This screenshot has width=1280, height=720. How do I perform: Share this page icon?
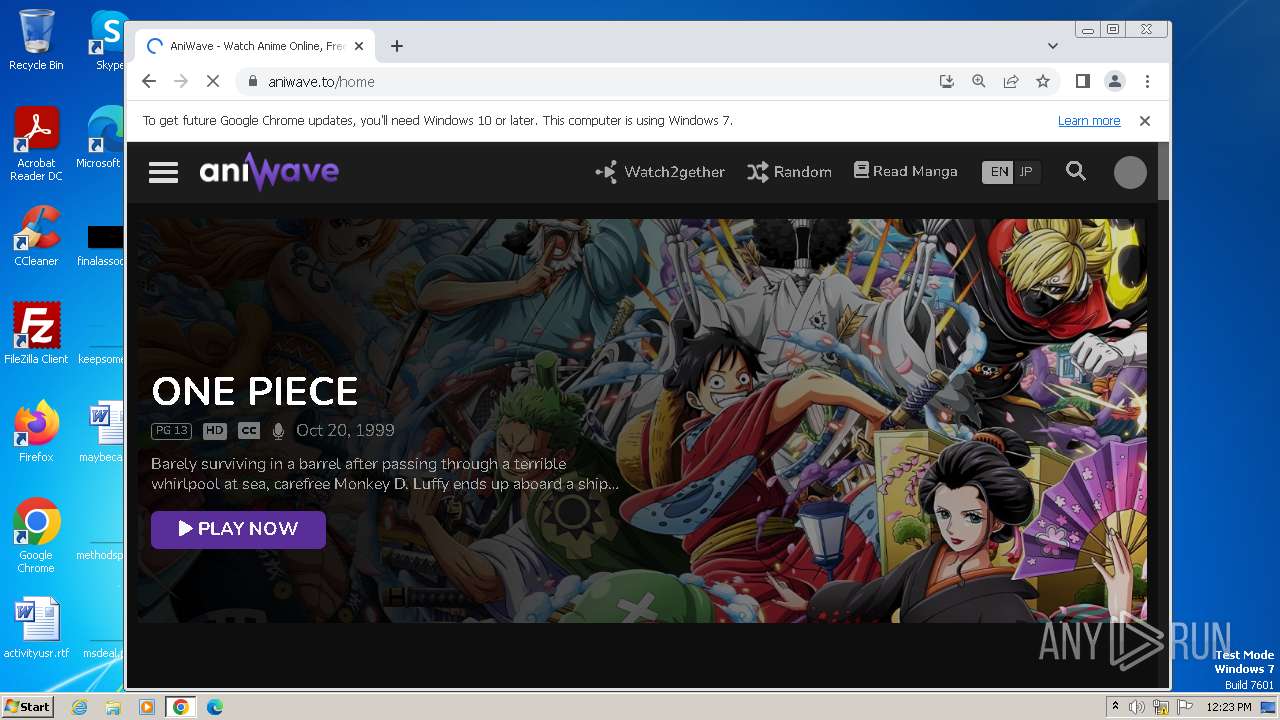pos(1011,82)
